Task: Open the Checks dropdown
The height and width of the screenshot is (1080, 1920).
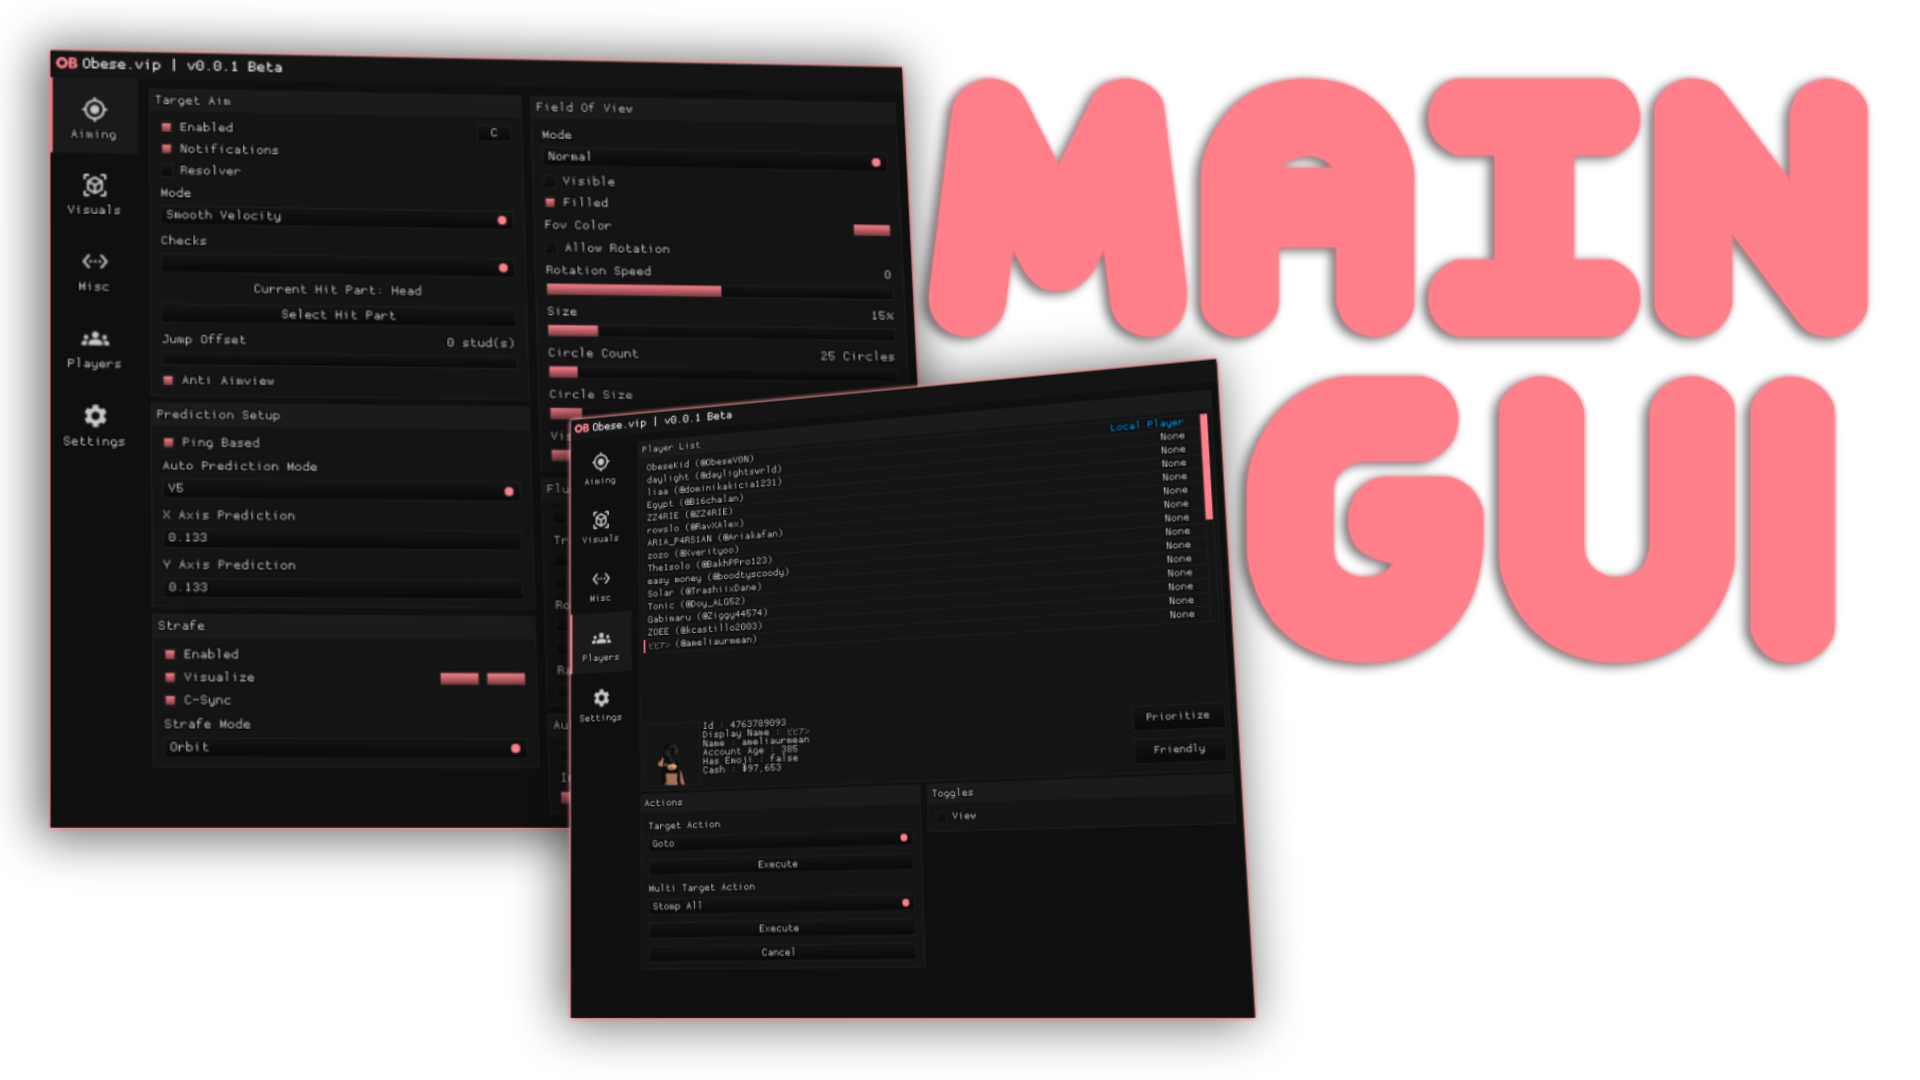Action: pos(337,266)
